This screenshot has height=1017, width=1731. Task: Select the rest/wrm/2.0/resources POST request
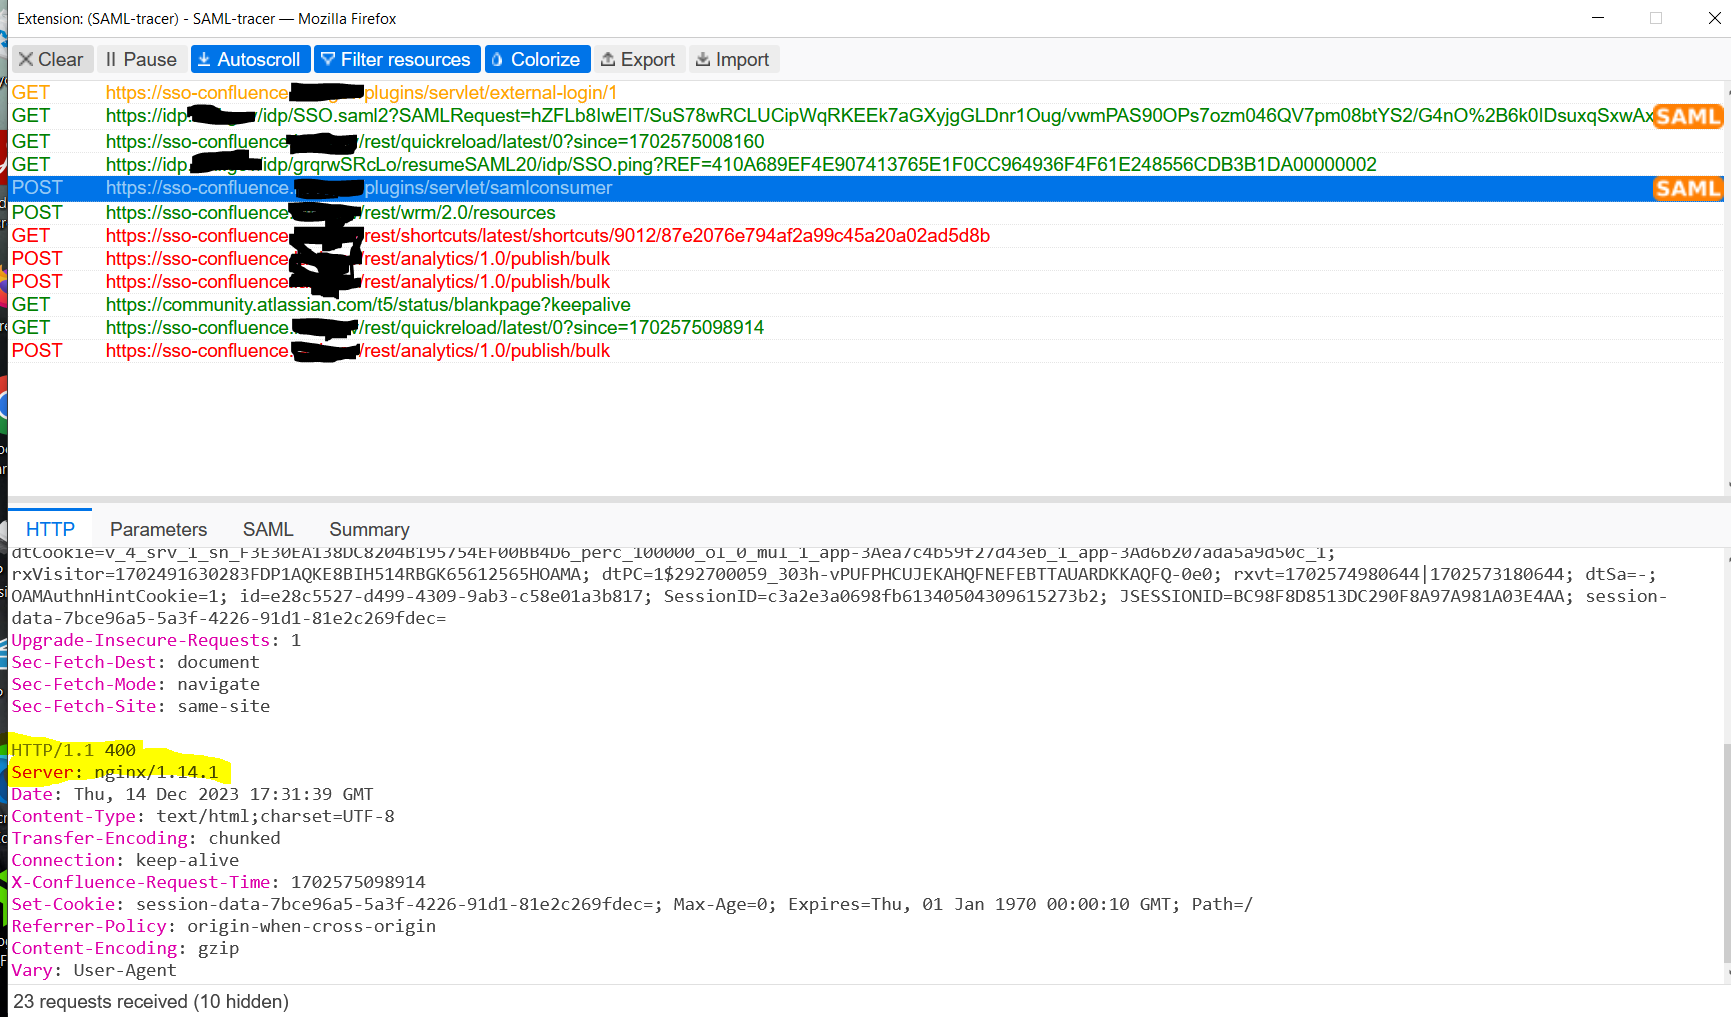(866, 213)
